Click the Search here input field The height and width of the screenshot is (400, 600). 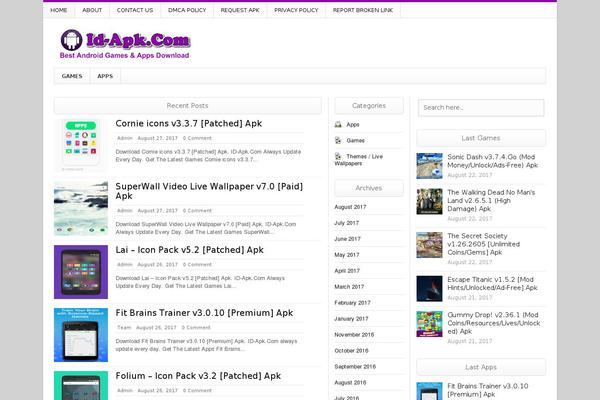coord(481,108)
